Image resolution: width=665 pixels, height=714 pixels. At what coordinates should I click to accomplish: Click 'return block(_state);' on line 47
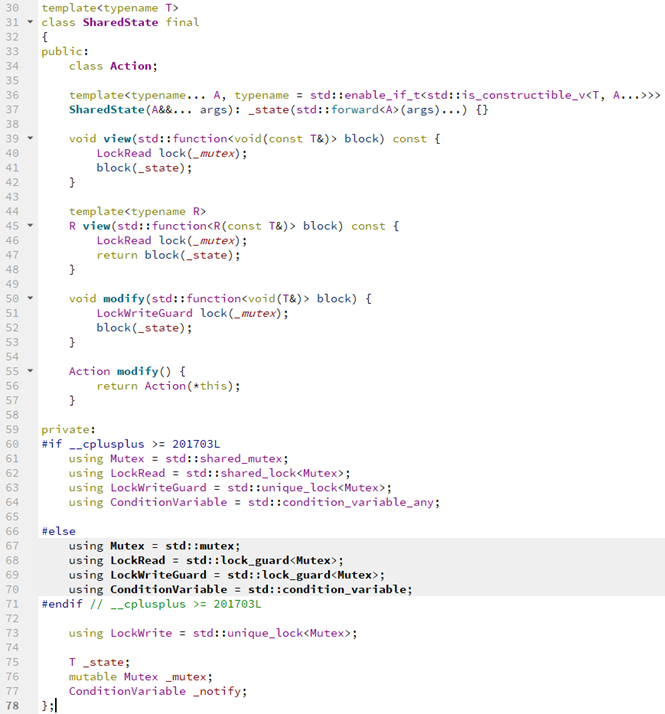click(168, 255)
